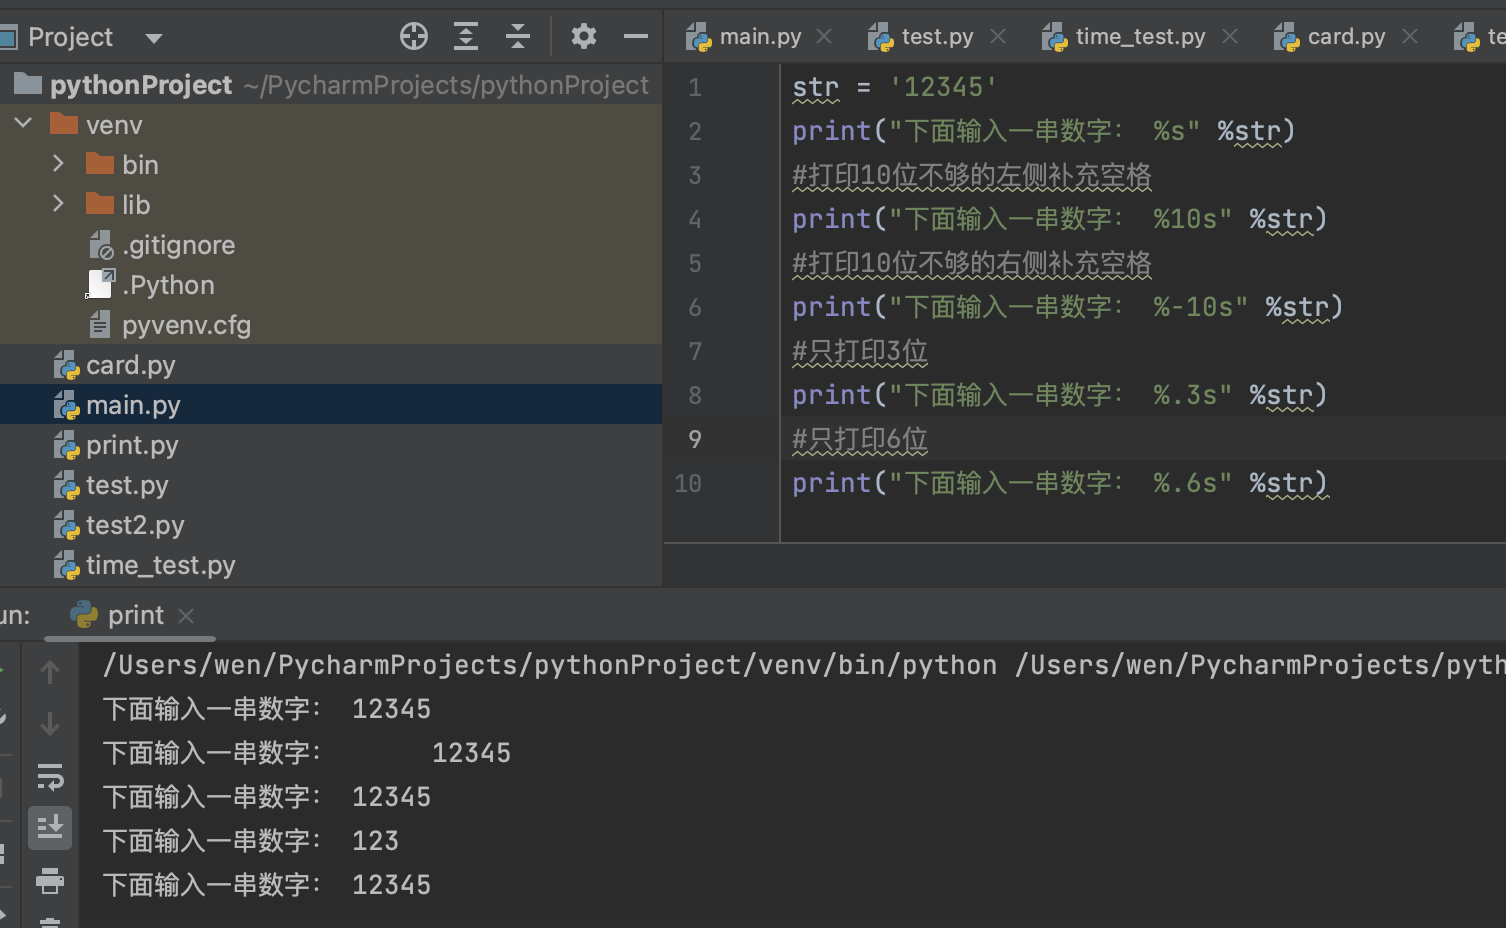Click the comment #只打印6位
The height and width of the screenshot is (928, 1506).
click(x=860, y=439)
